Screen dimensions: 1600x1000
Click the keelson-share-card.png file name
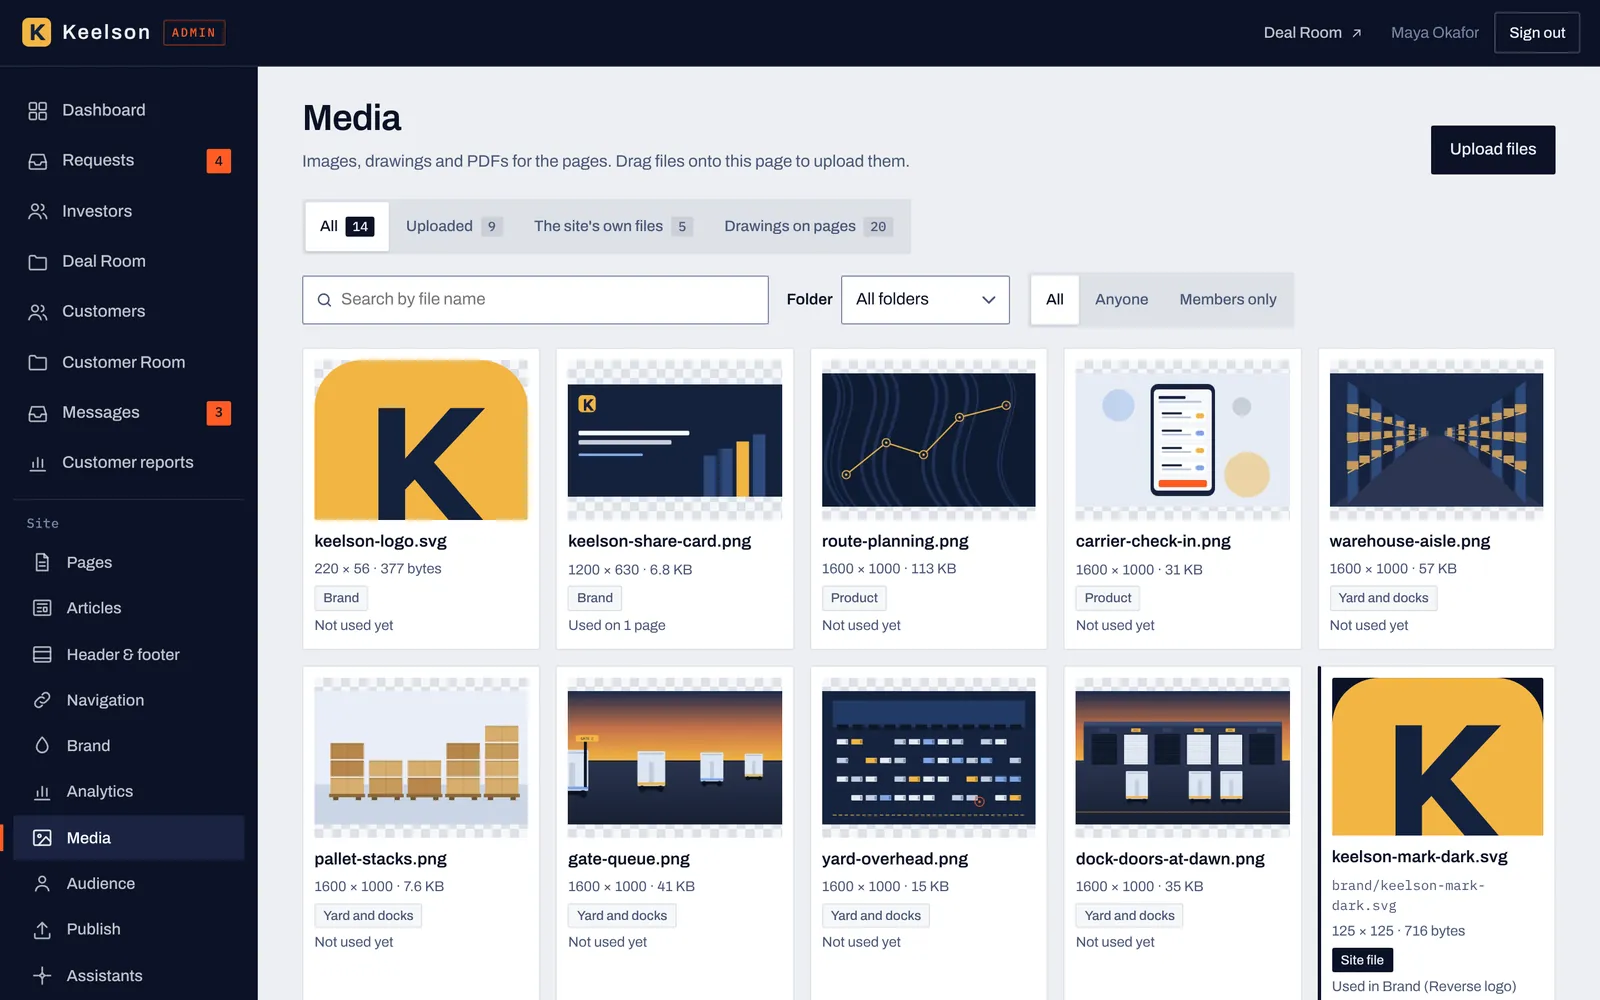660,541
